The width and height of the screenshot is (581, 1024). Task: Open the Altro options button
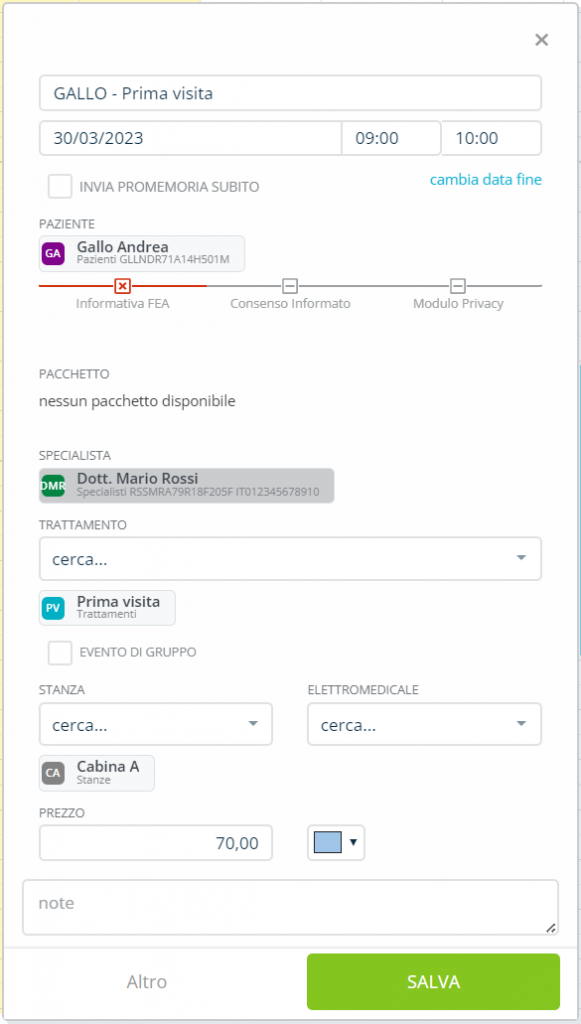(x=147, y=982)
